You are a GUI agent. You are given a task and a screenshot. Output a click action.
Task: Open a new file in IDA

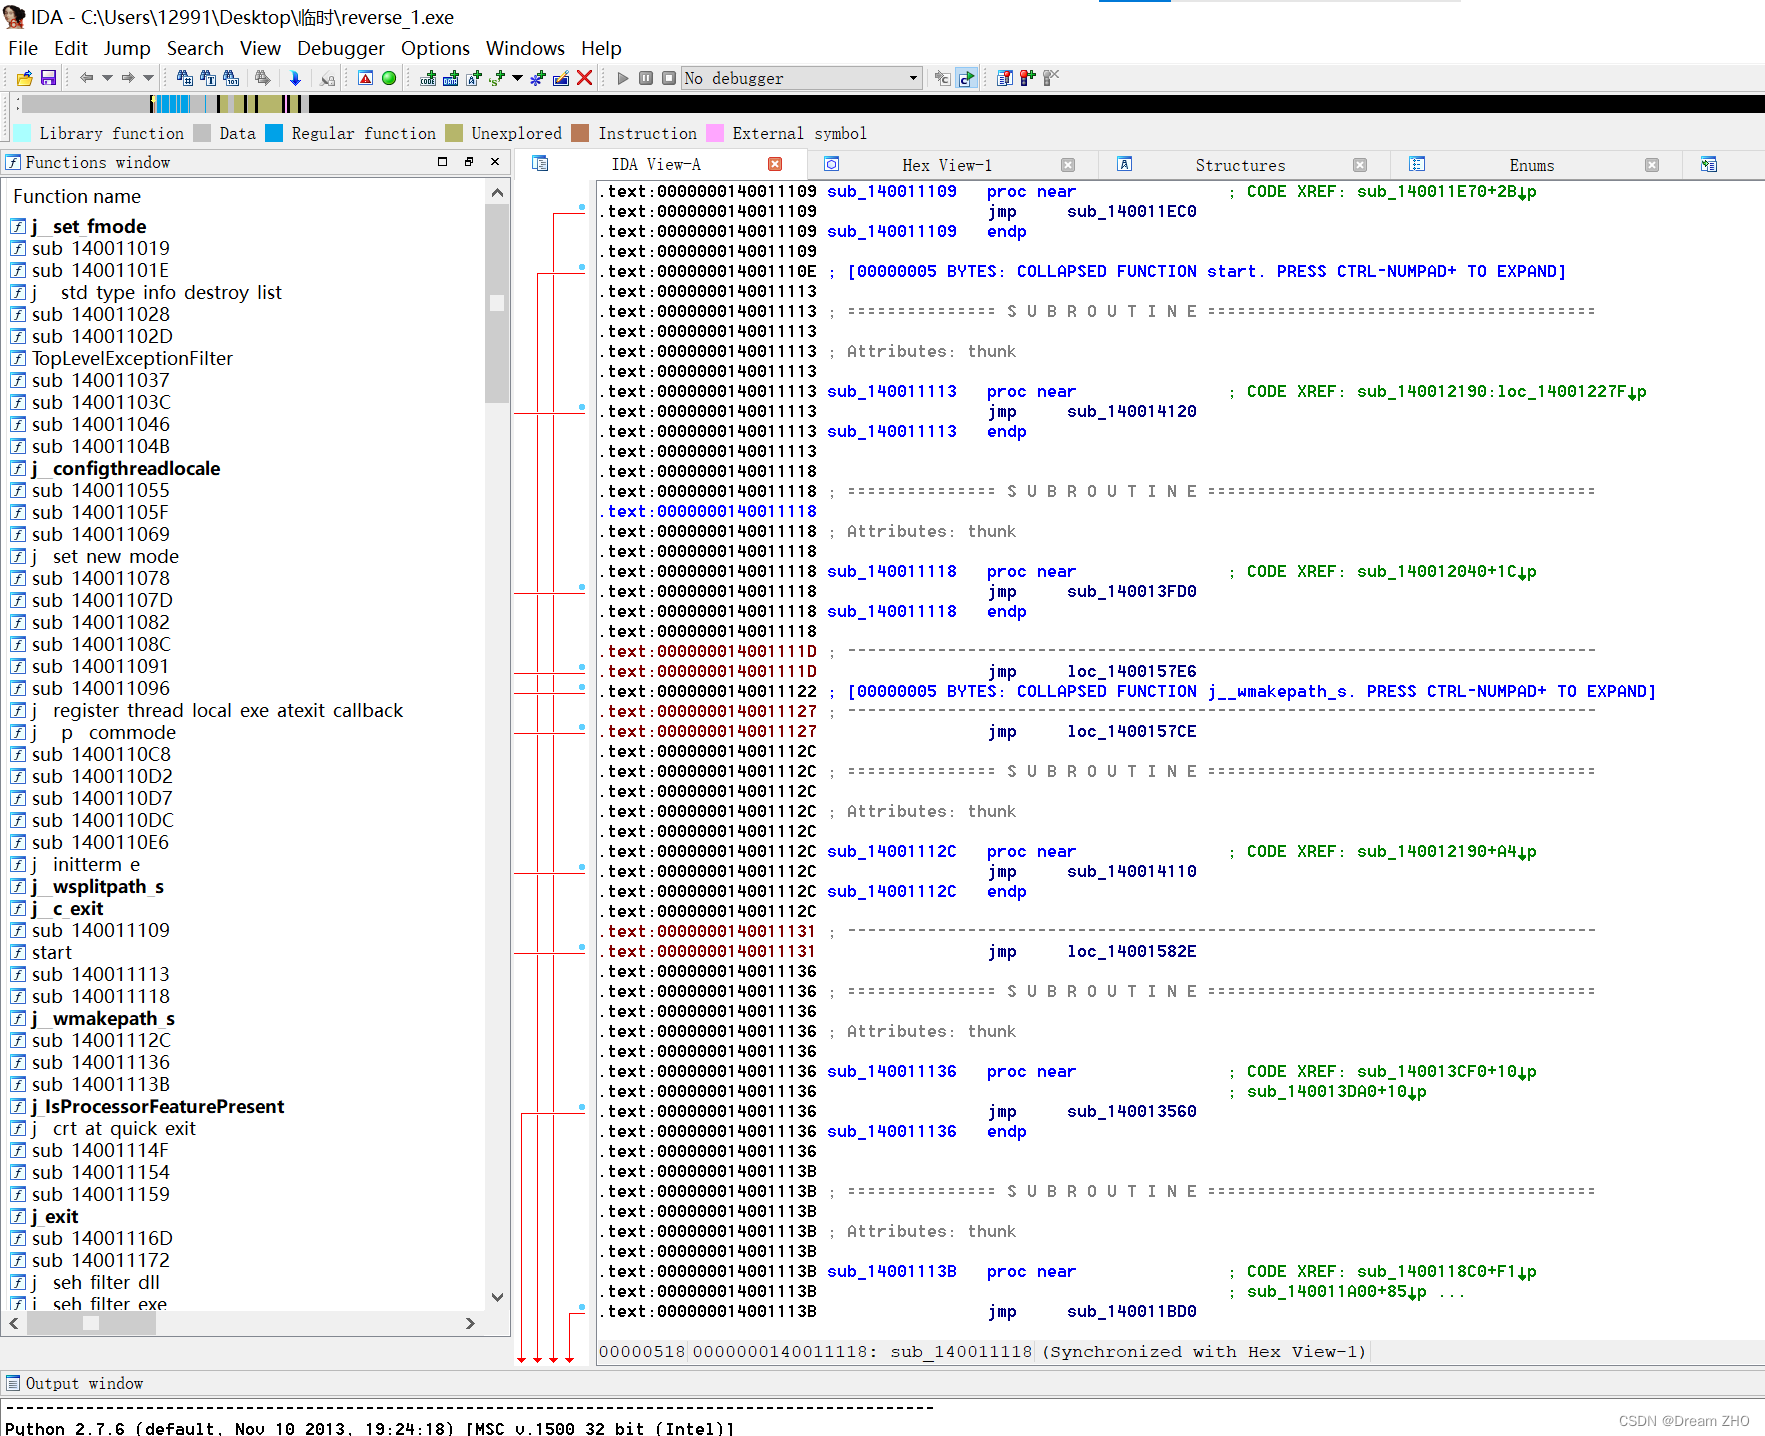23,78
